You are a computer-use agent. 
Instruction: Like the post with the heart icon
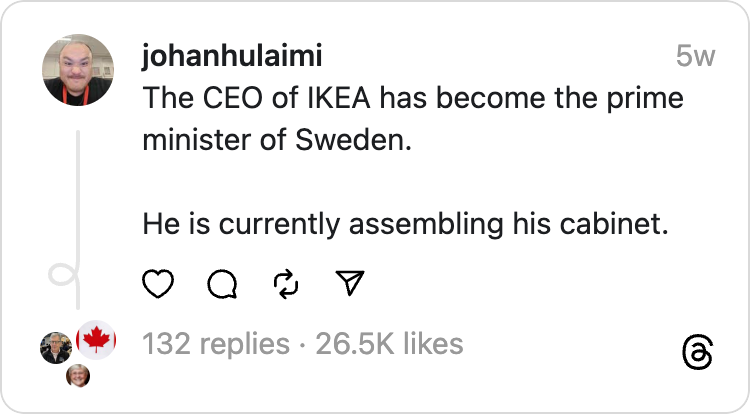pyautogui.click(x=159, y=285)
